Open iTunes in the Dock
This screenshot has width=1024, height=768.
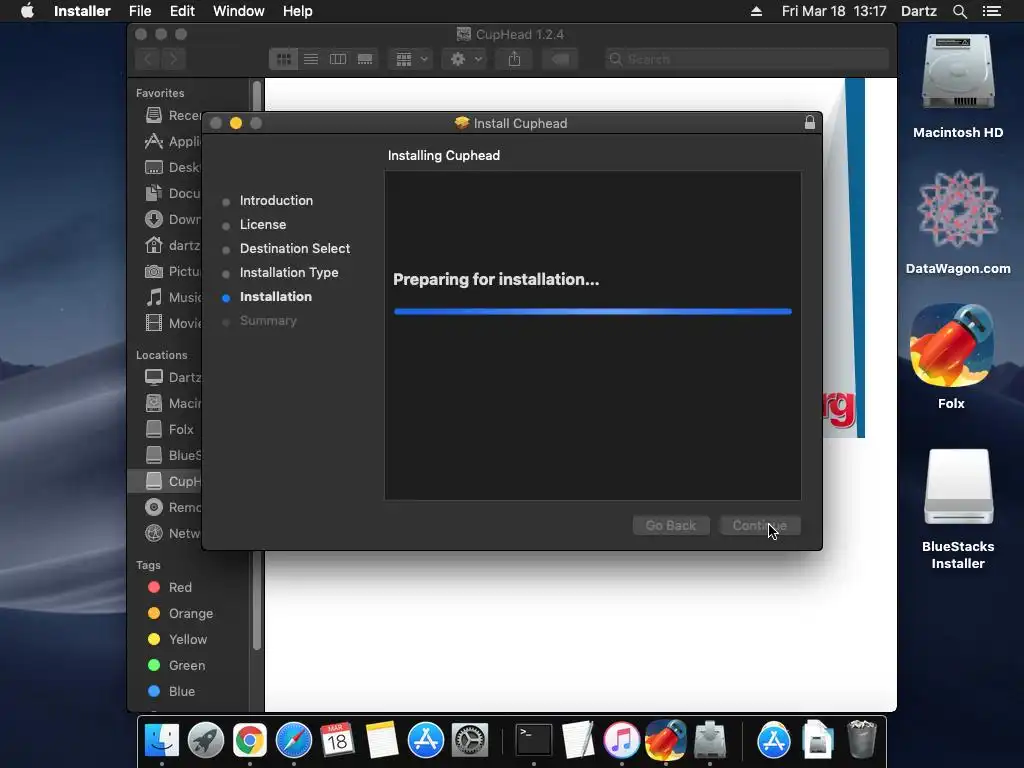click(621, 741)
